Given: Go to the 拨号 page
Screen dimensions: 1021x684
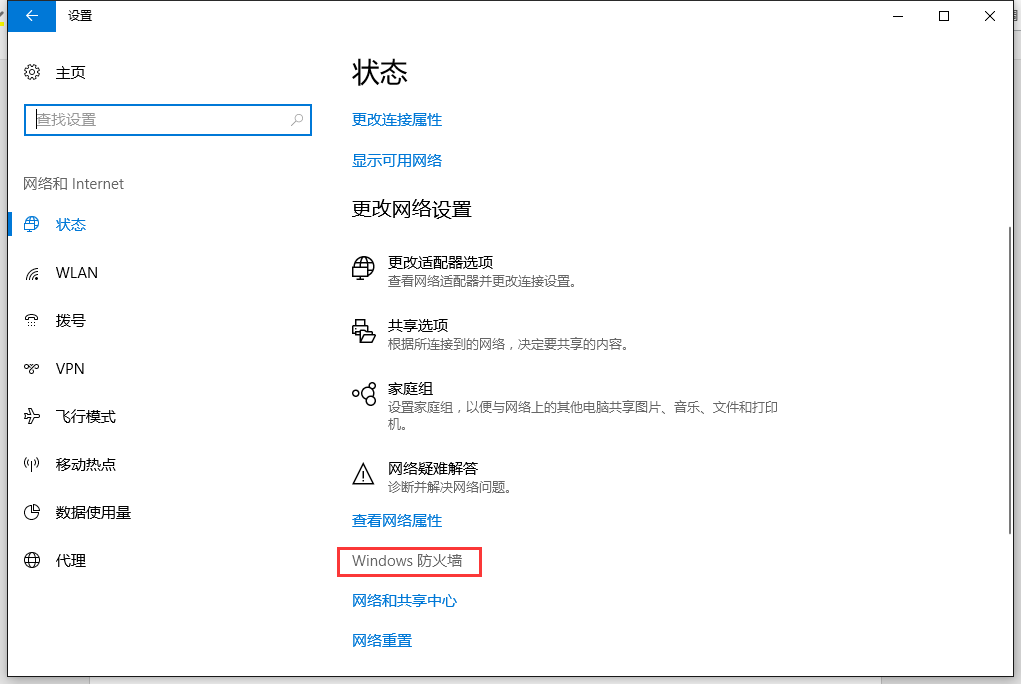Looking at the screenshot, I should (x=70, y=321).
